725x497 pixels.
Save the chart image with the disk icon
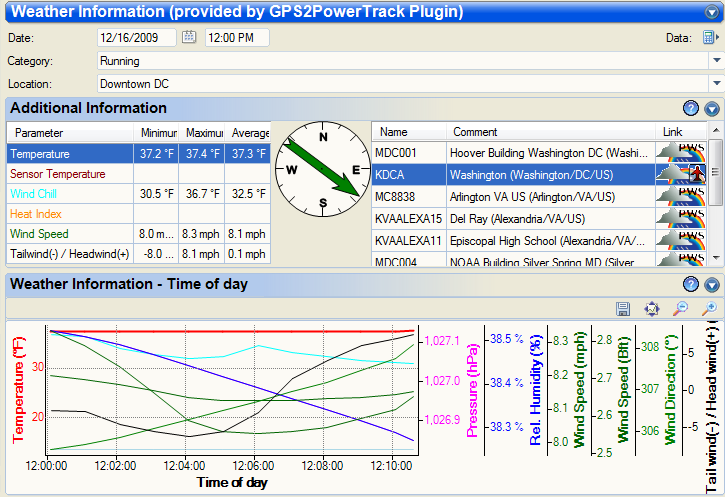(623, 308)
